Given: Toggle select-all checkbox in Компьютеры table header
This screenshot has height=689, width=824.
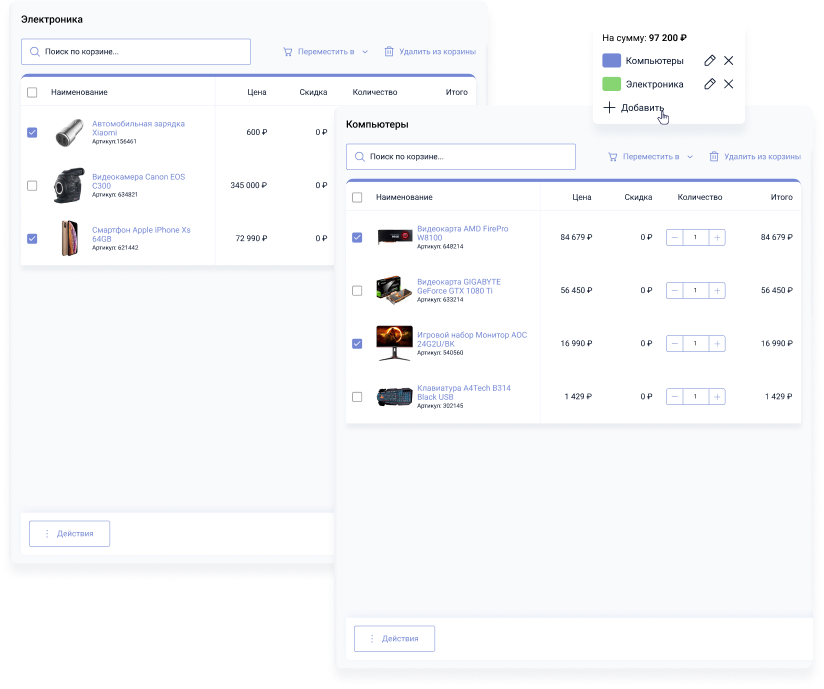Looking at the screenshot, I should click(x=358, y=198).
